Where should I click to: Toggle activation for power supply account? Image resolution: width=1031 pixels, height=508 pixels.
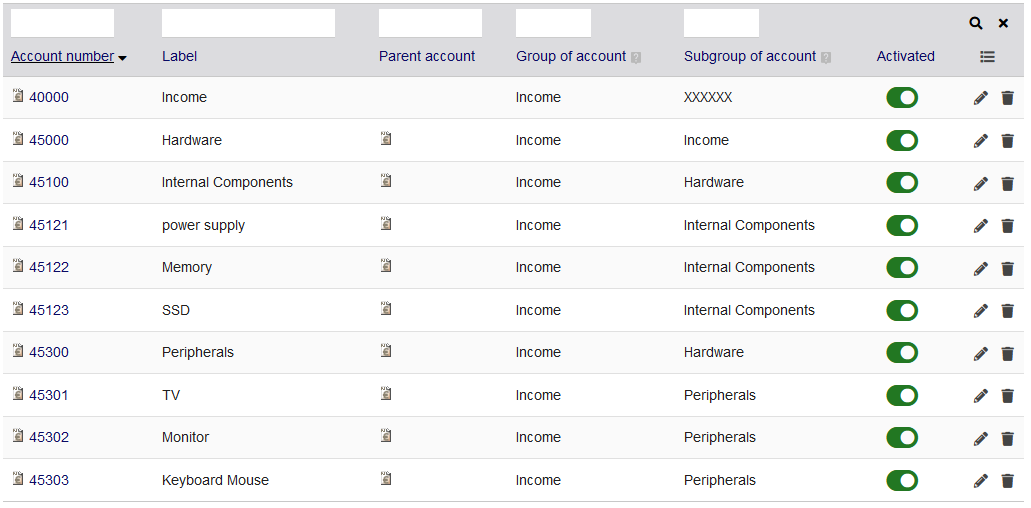(901, 225)
